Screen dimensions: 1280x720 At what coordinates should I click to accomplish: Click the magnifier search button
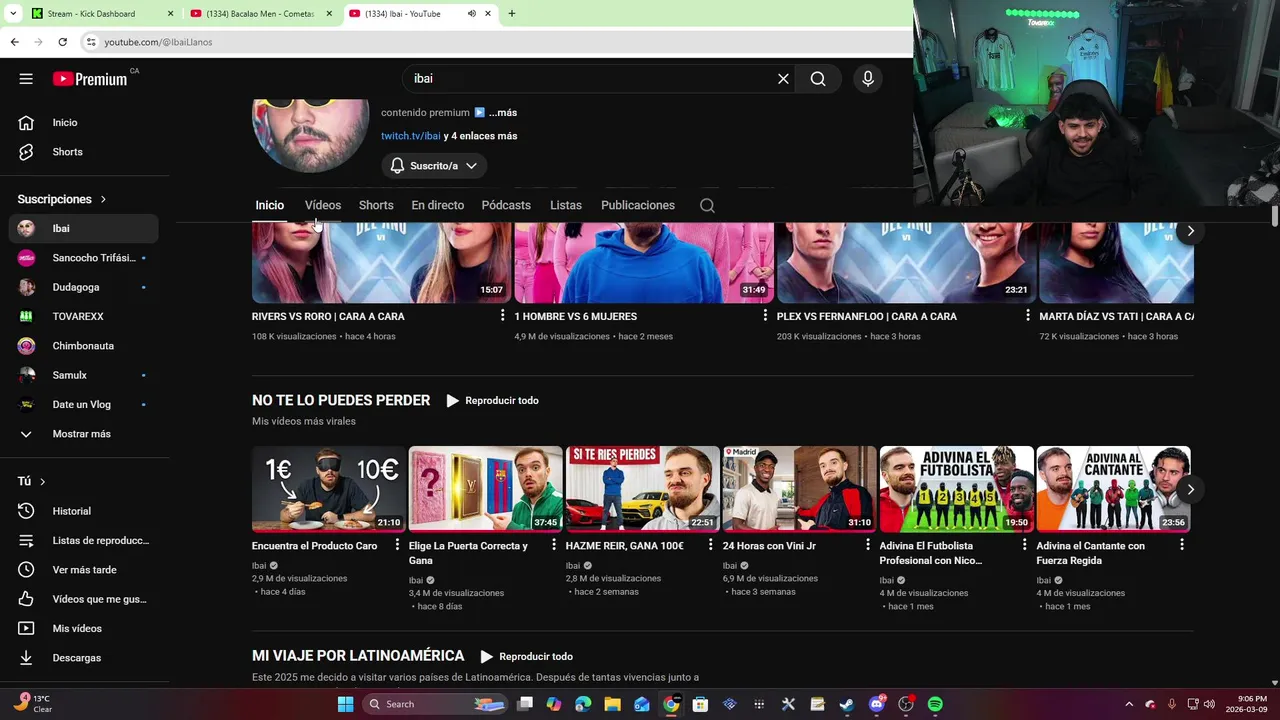818,79
